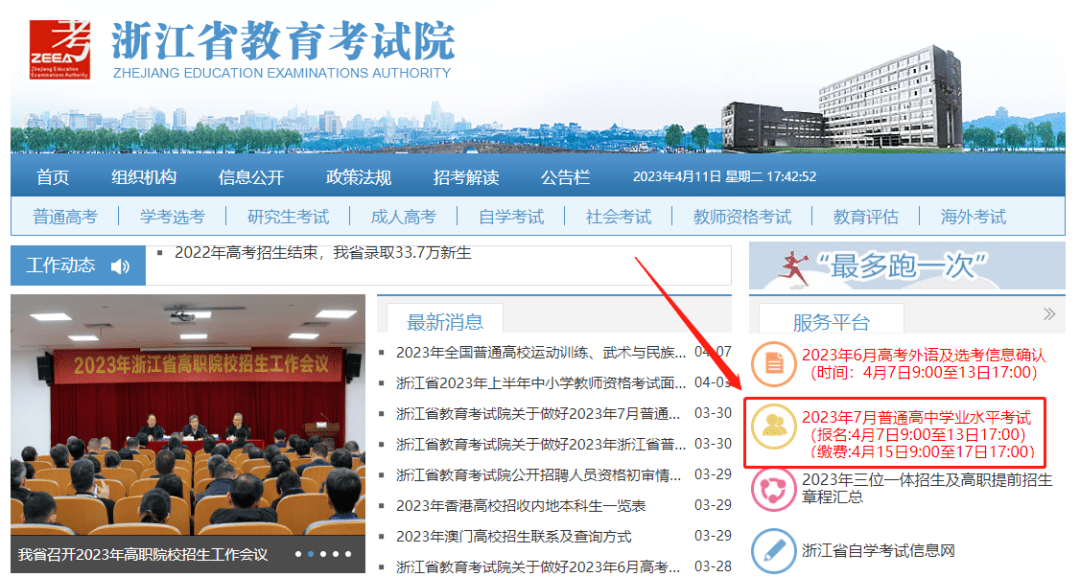Click the orange document icon for 高考外语及选考信息确认
Image resolution: width=1080 pixels, height=577 pixels.
(x=773, y=364)
